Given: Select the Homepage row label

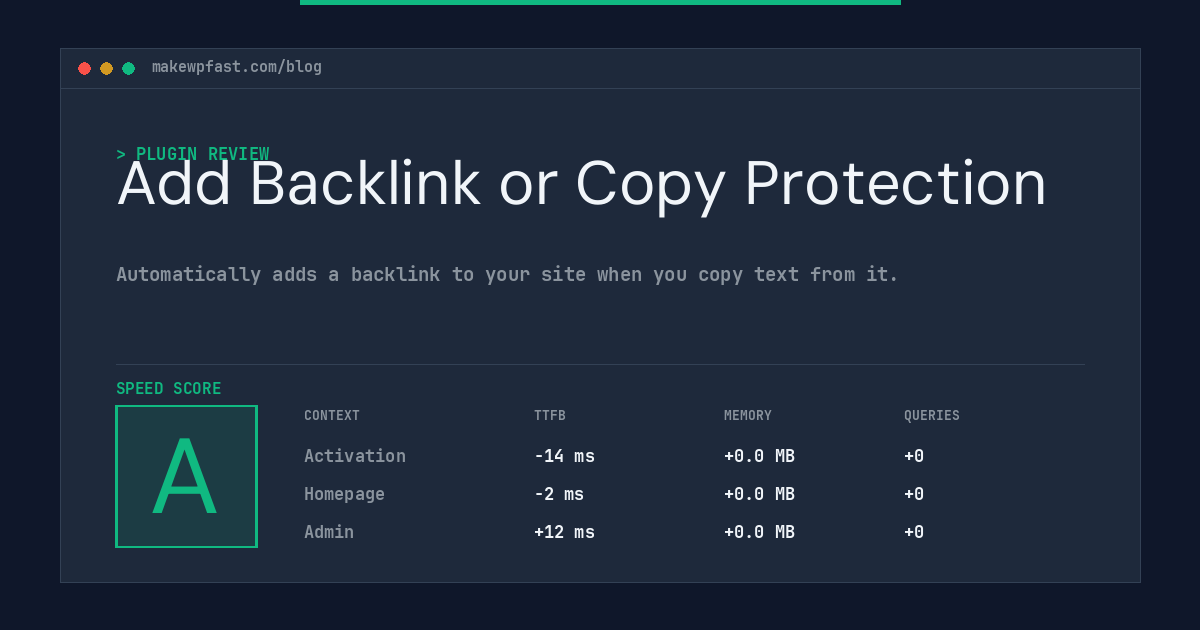Looking at the screenshot, I should click(x=344, y=494).
